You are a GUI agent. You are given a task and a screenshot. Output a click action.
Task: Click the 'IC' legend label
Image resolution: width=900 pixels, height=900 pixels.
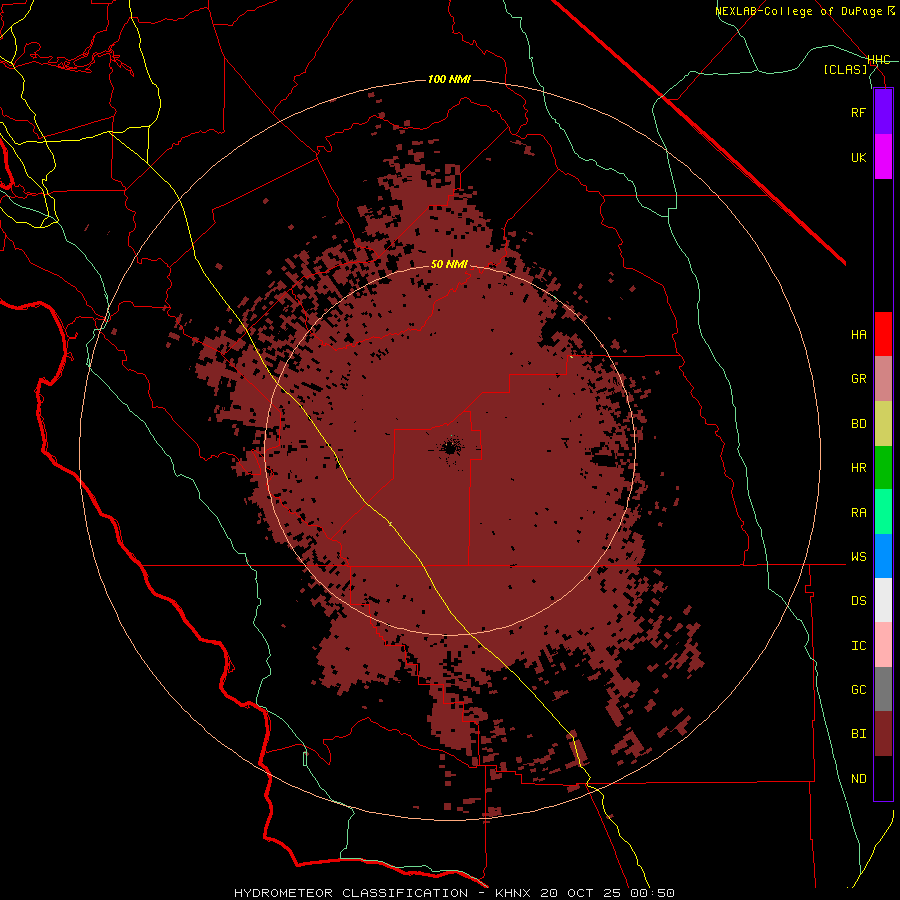point(858,645)
